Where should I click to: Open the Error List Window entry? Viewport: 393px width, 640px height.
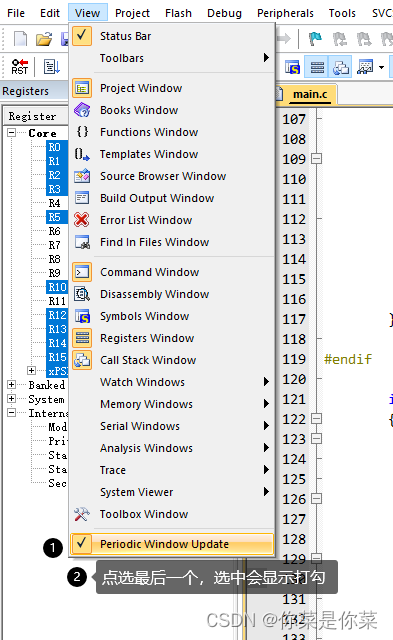(172, 220)
